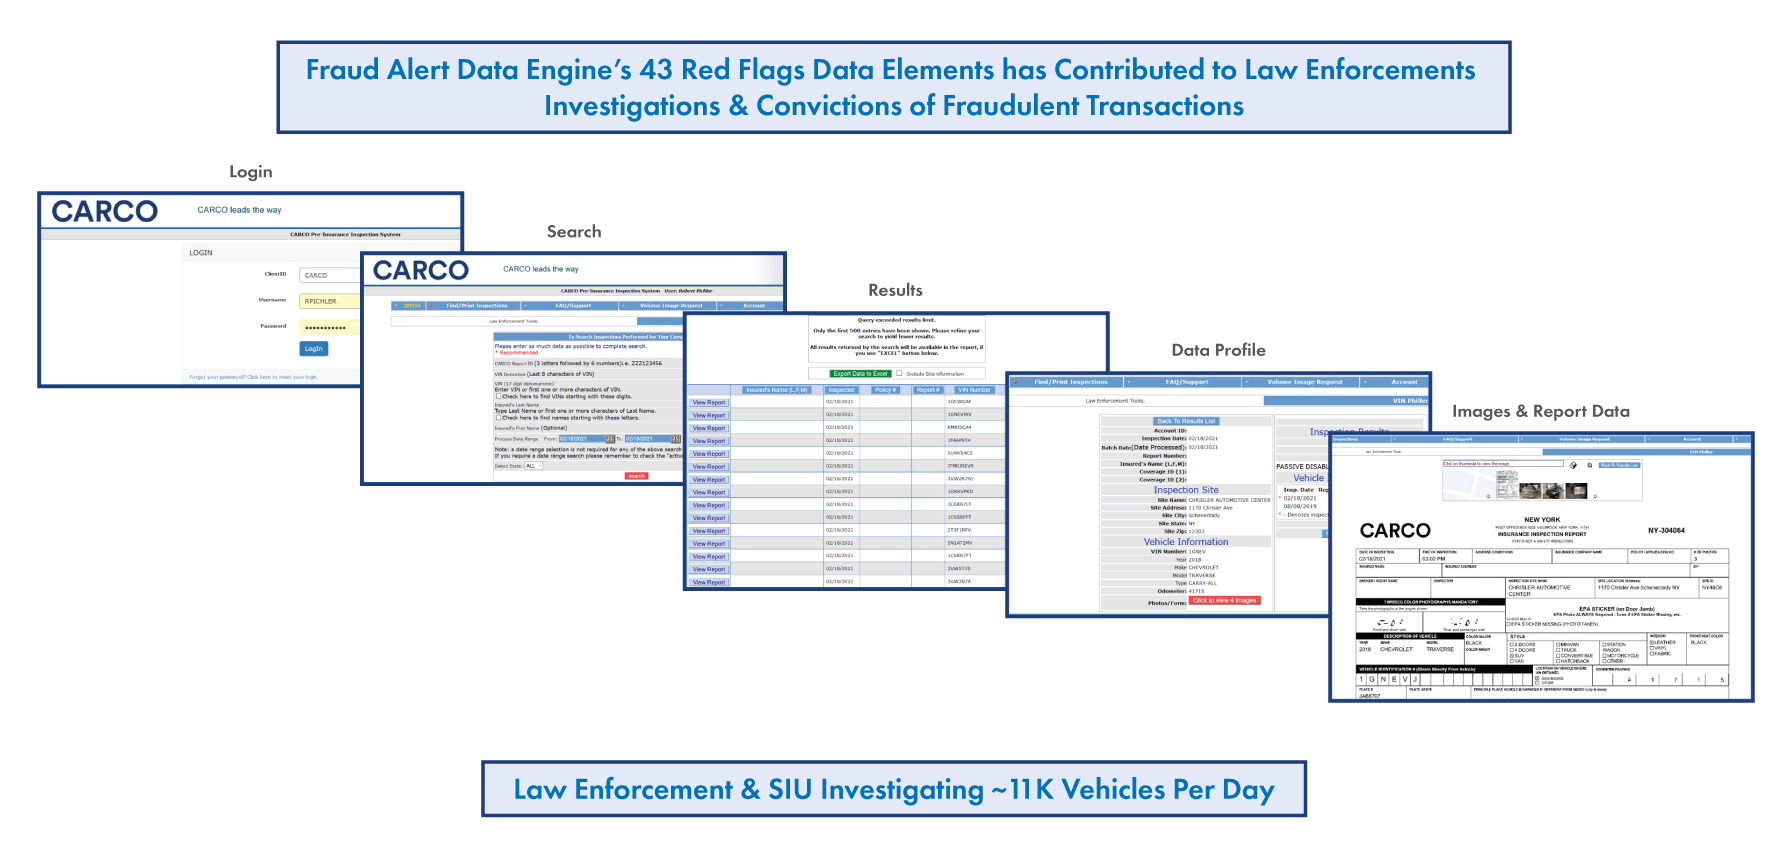Open the last vehicle photo thumbnail
The height and width of the screenshot is (855, 1787).
coord(1576,491)
